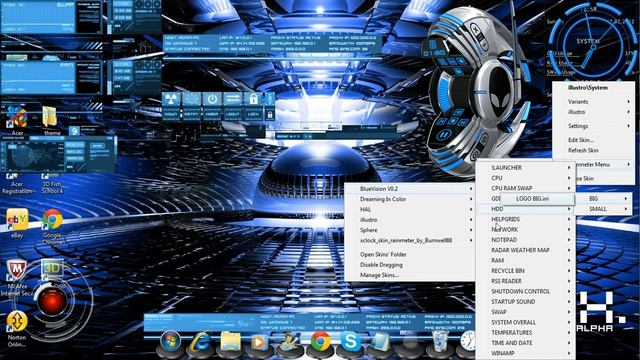
Task: Select Disable Dragging menu entry
Action: coord(381,265)
